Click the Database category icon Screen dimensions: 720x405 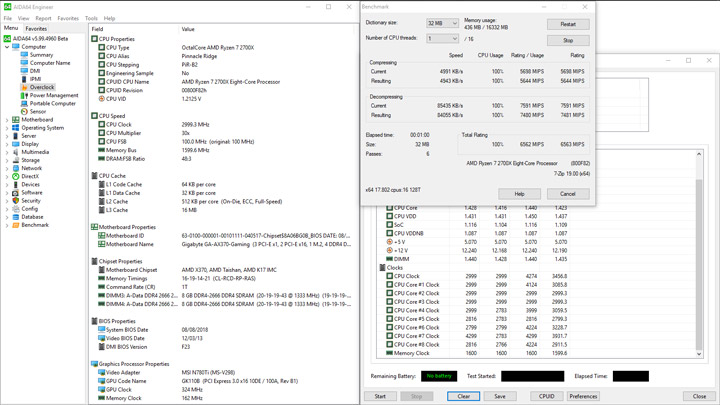[16, 217]
